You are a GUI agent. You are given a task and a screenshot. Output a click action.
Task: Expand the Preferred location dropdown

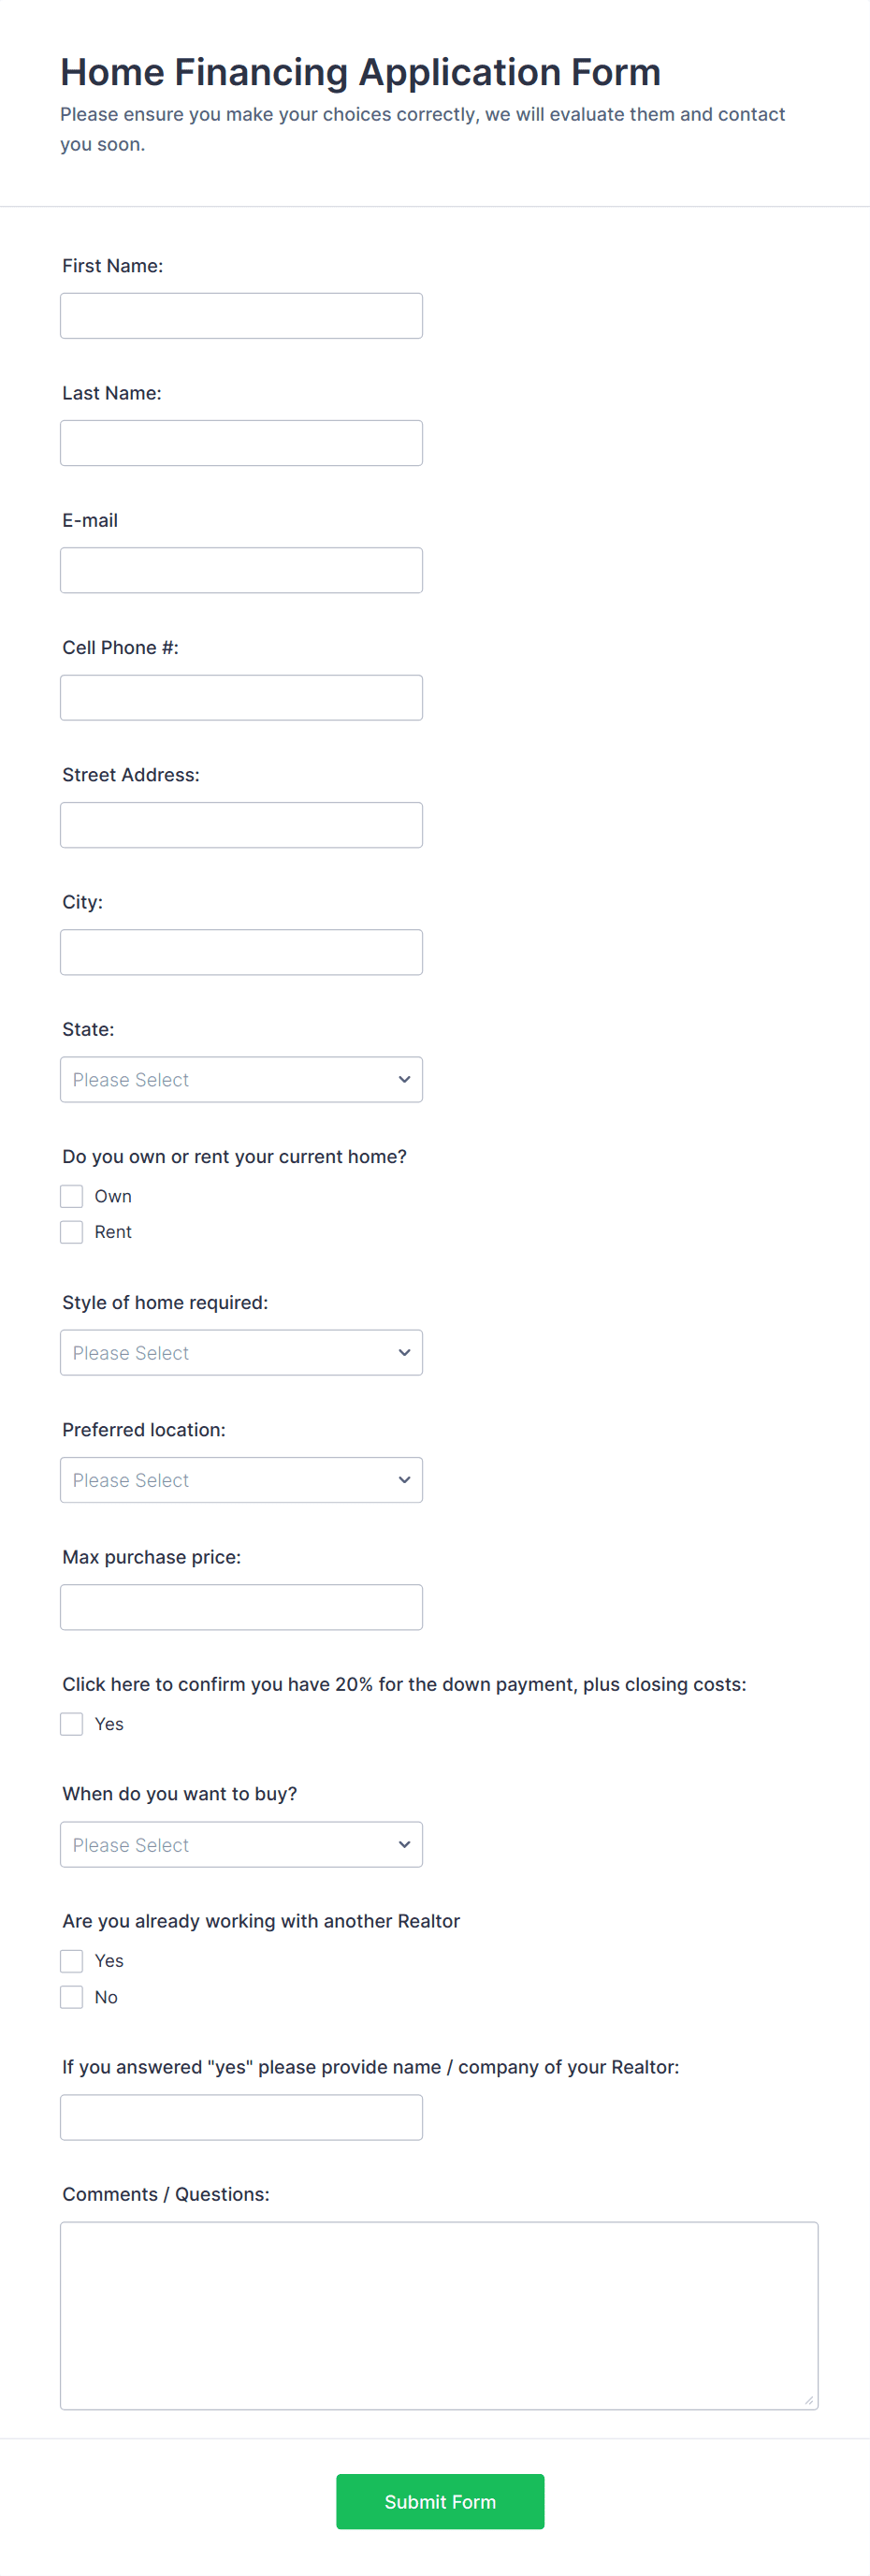coord(241,1480)
